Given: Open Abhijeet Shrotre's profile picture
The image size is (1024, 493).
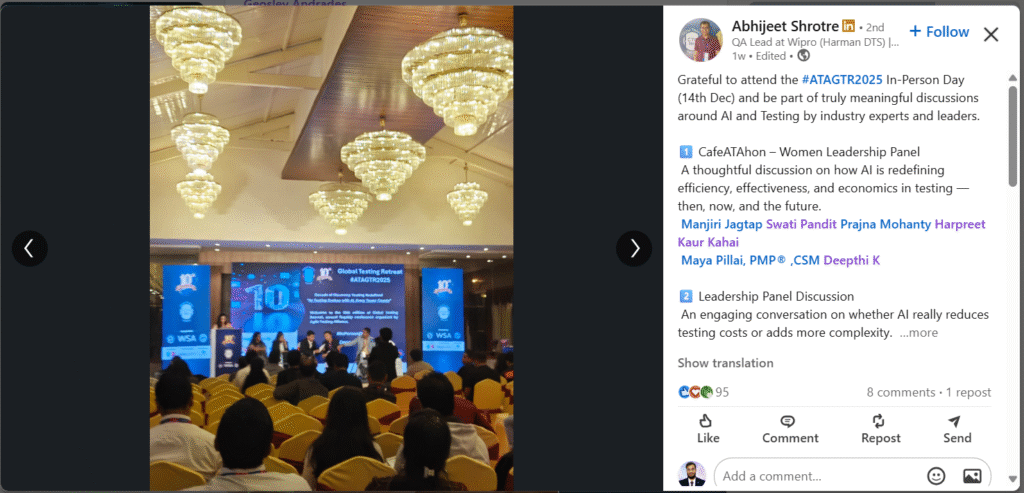Looking at the screenshot, I should coord(701,40).
